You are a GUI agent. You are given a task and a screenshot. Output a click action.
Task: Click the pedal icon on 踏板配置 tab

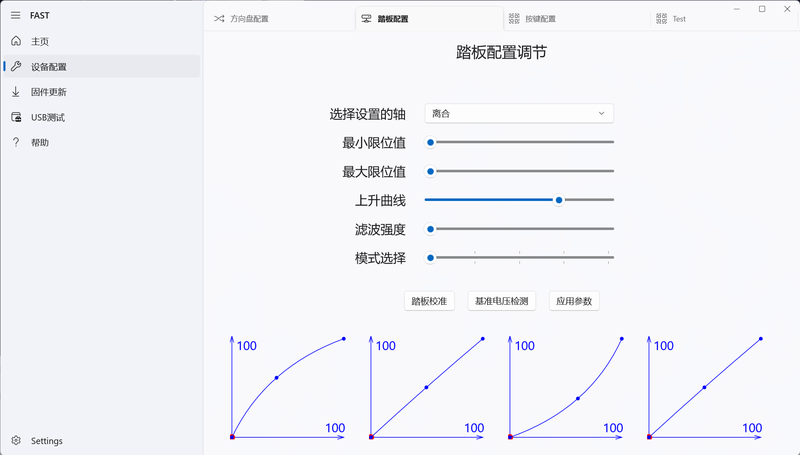tap(366, 18)
